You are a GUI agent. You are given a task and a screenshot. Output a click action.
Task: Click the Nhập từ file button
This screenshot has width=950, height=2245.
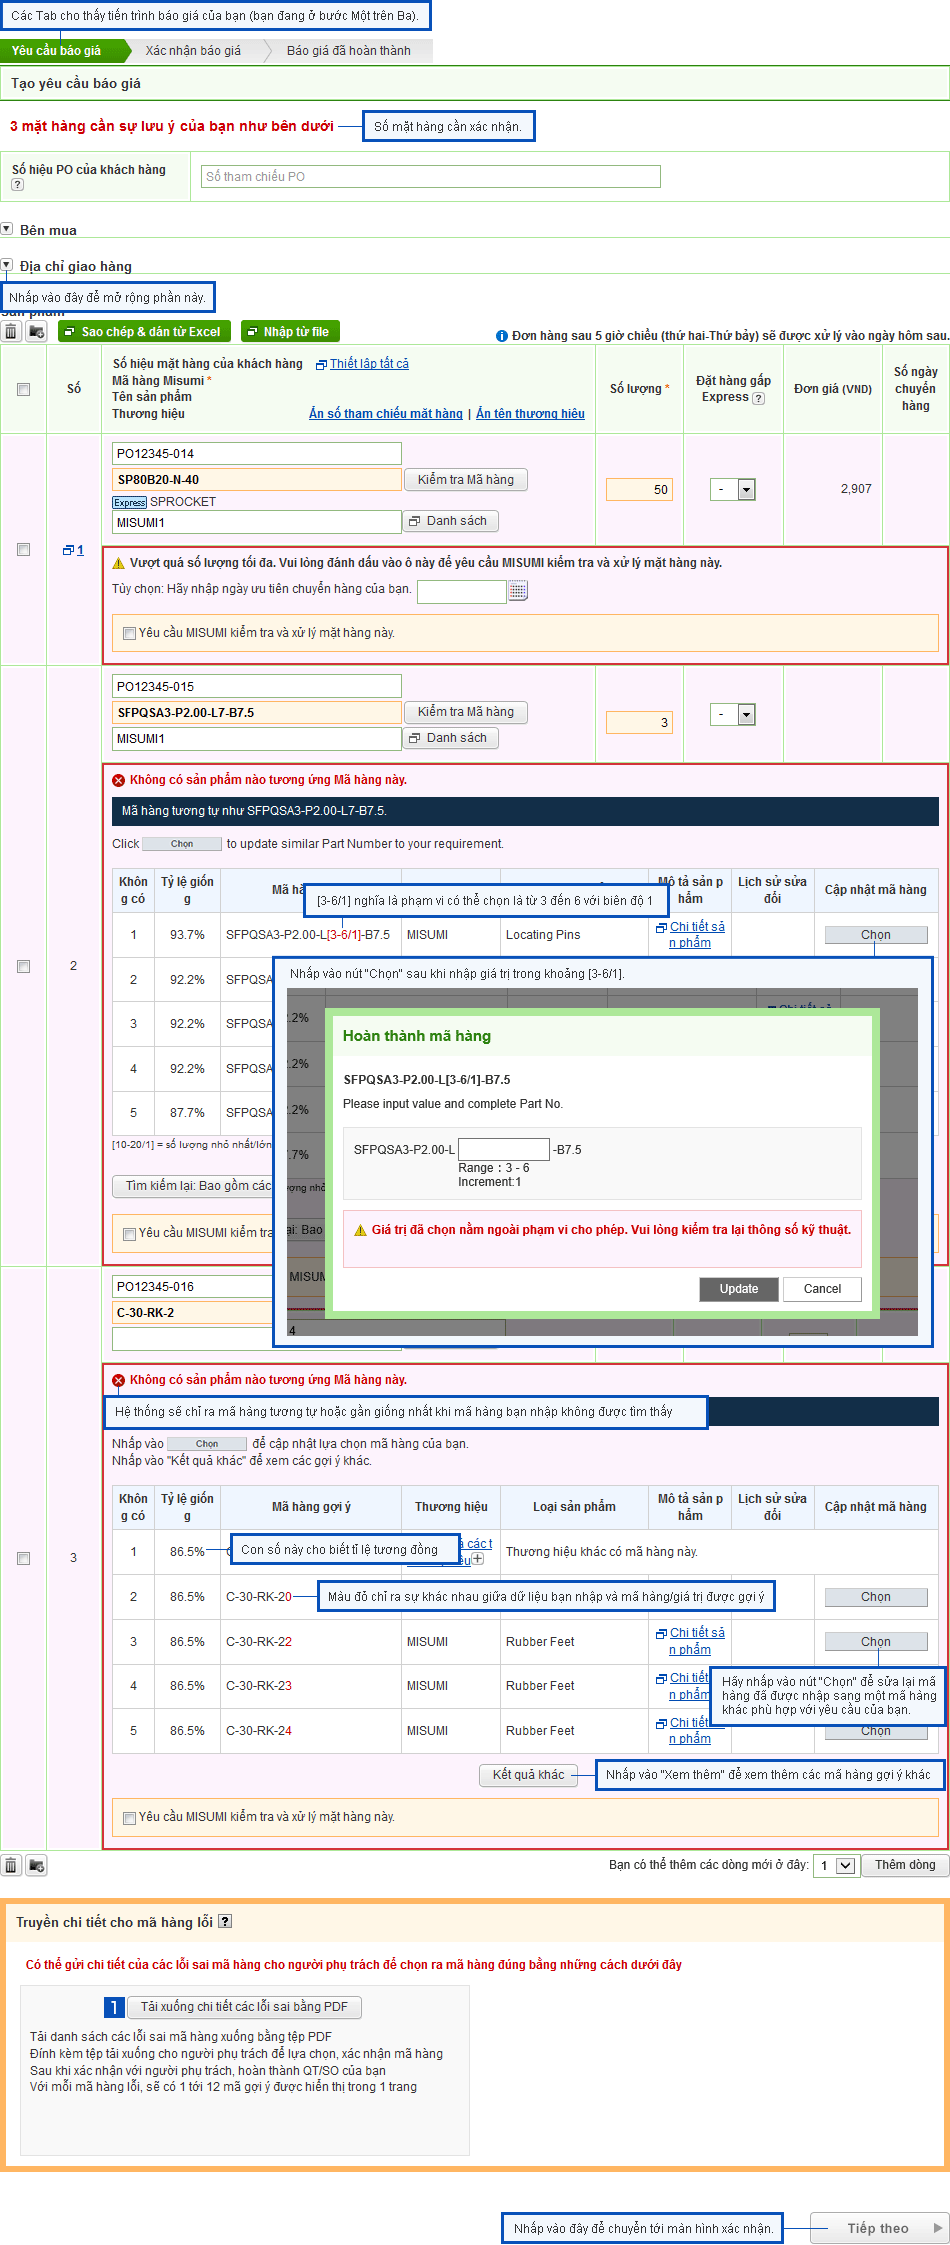(x=290, y=331)
